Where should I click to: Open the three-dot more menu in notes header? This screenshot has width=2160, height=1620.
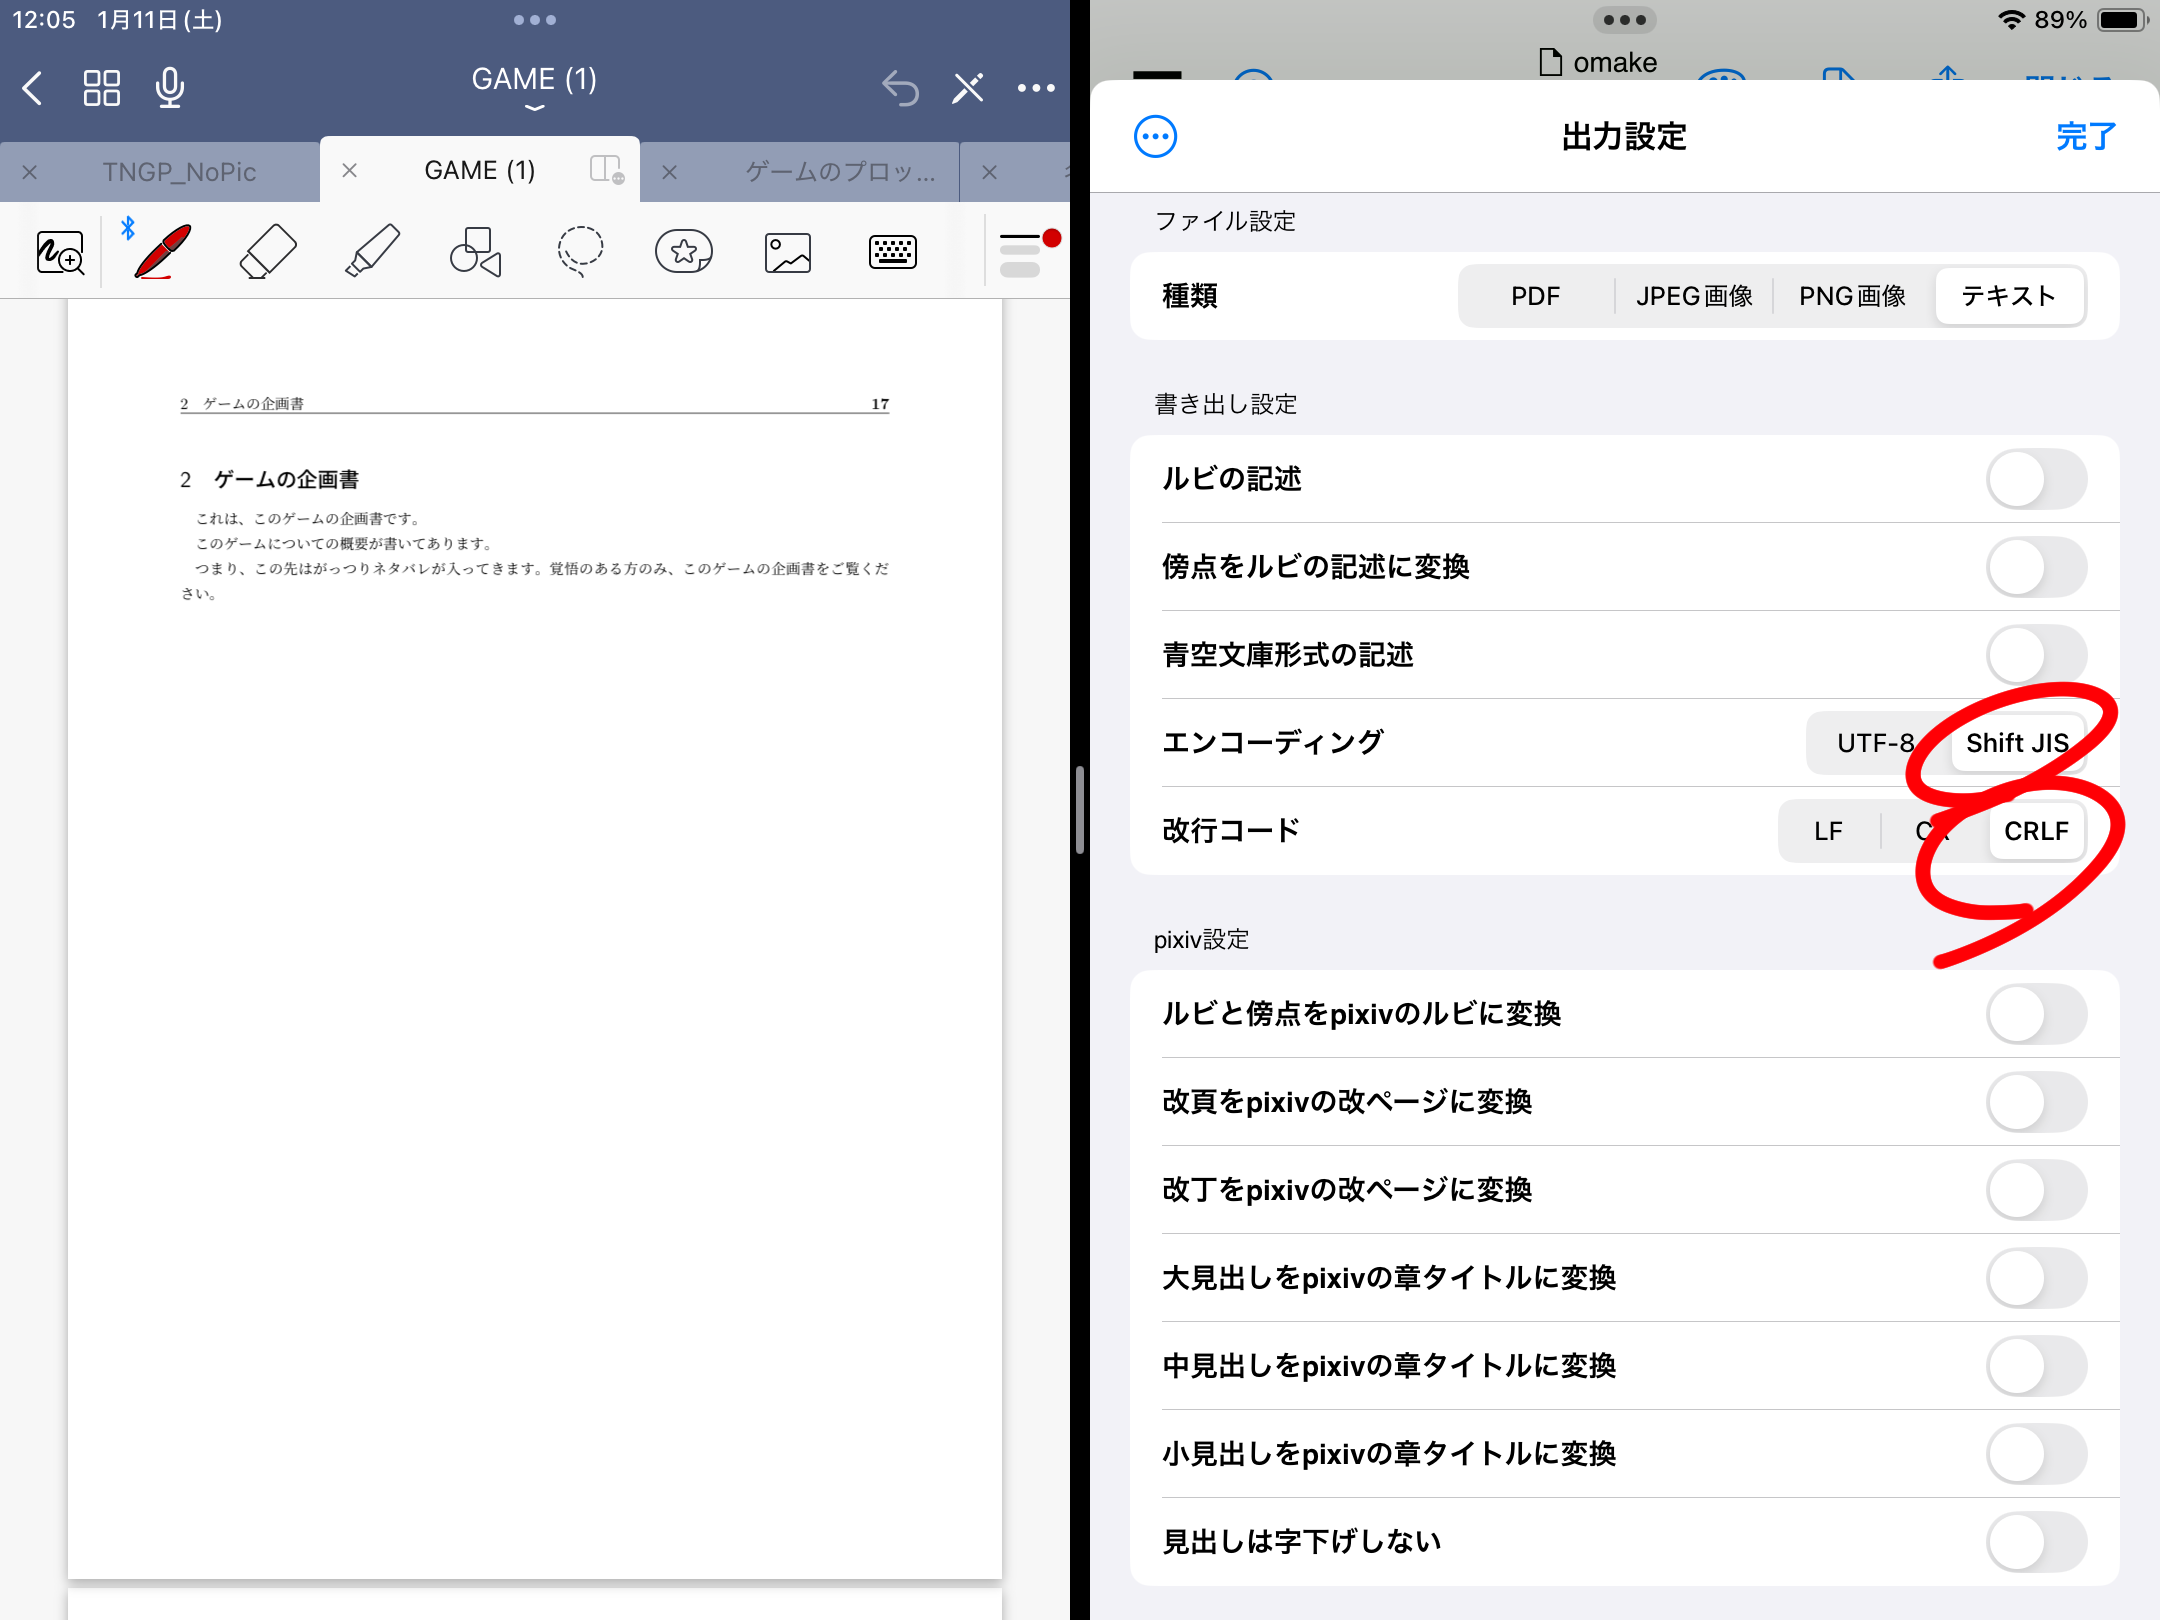point(1036,88)
